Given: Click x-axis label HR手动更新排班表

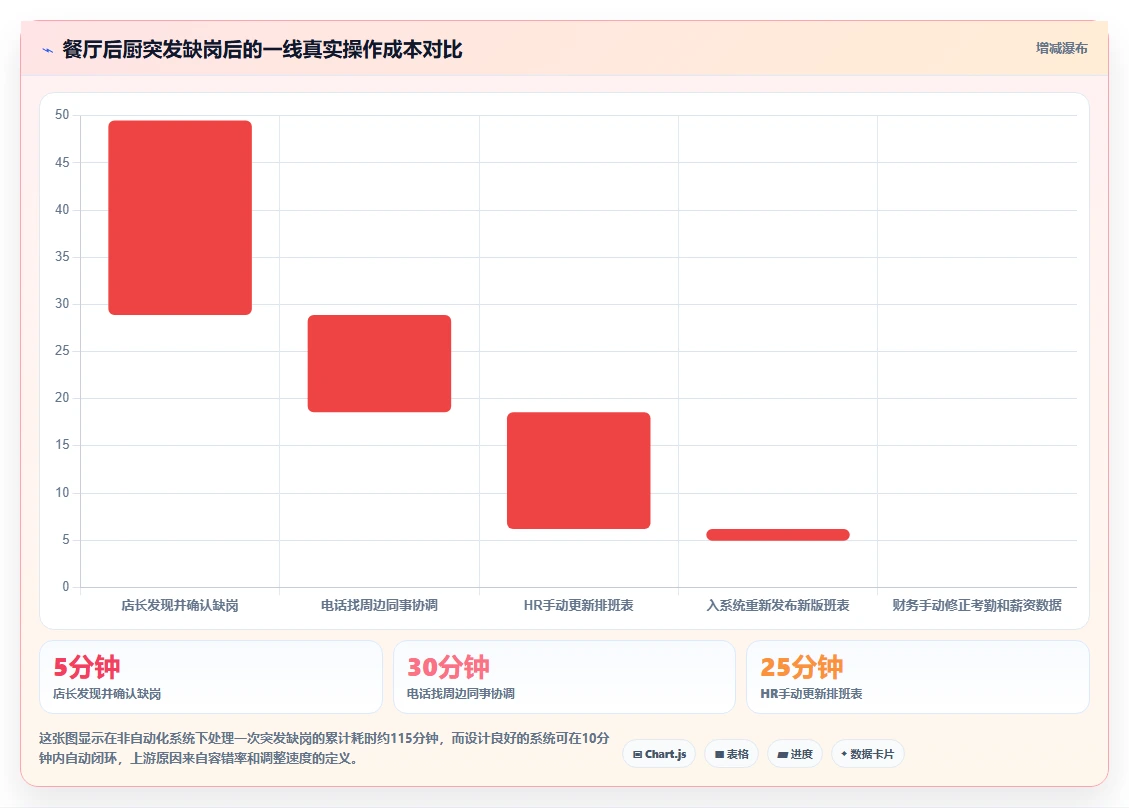Looking at the screenshot, I should (579, 605).
